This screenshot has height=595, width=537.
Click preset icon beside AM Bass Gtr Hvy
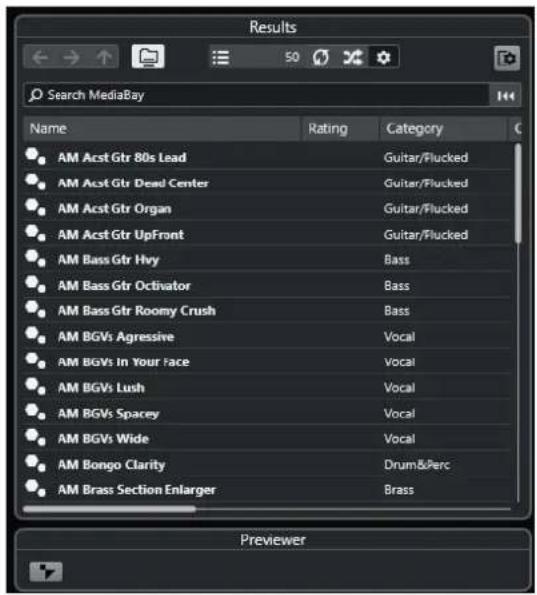pos(35,259)
